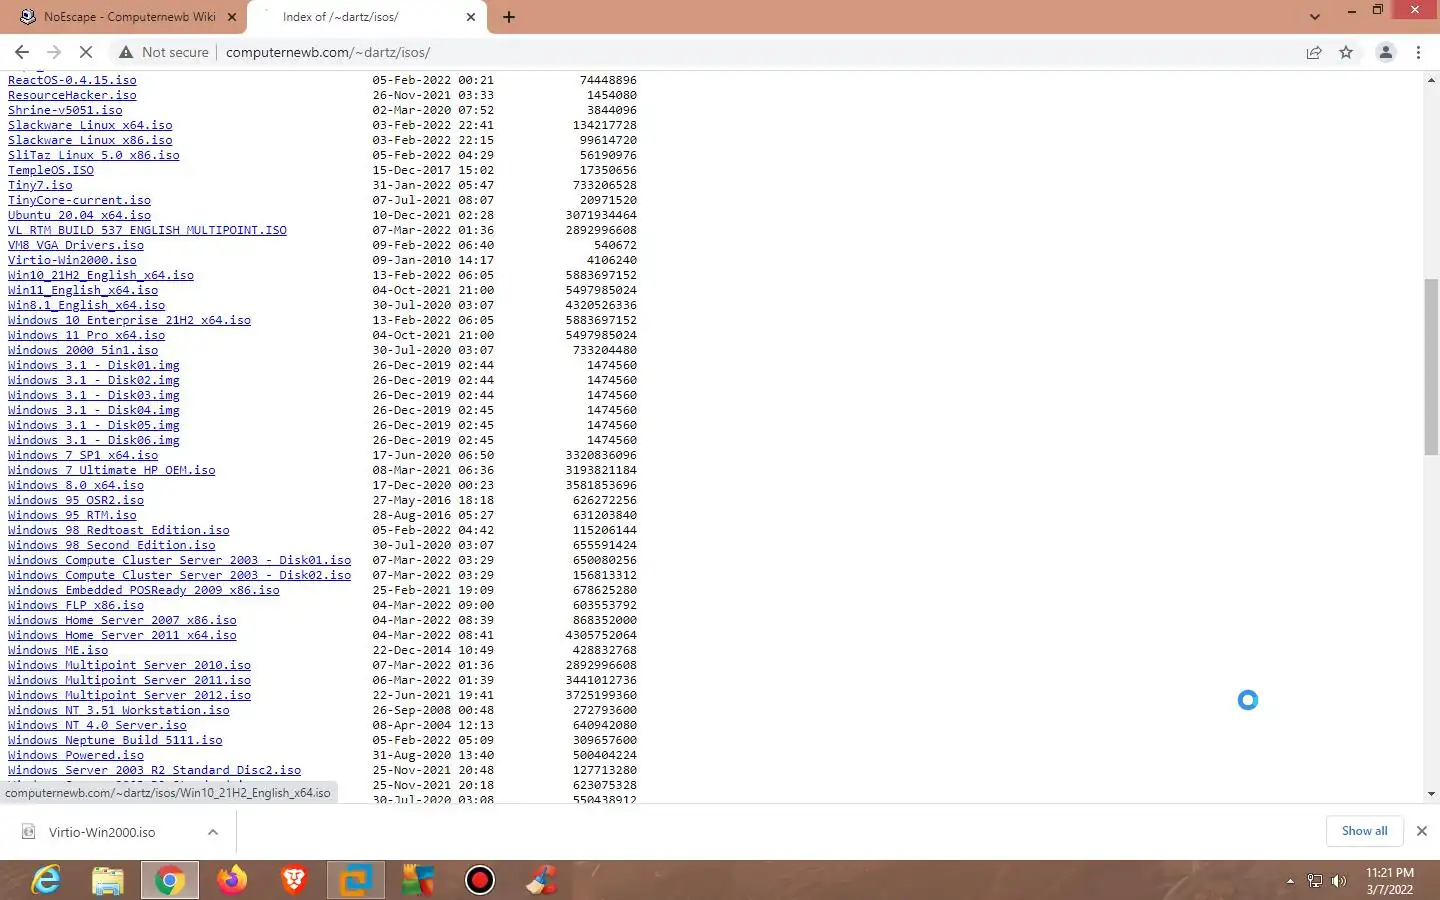Open the ResourceHacker.iso link
The height and width of the screenshot is (900, 1440).
point(72,95)
